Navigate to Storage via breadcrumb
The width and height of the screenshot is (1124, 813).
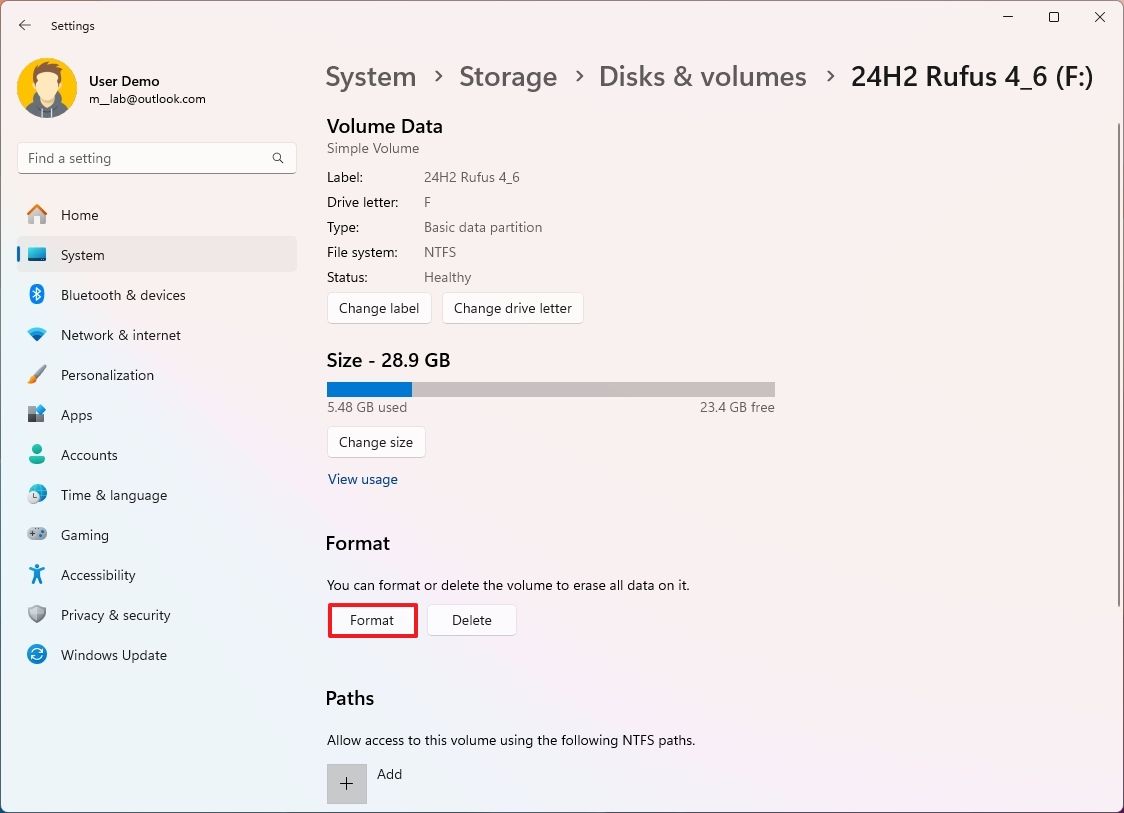point(508,76)
